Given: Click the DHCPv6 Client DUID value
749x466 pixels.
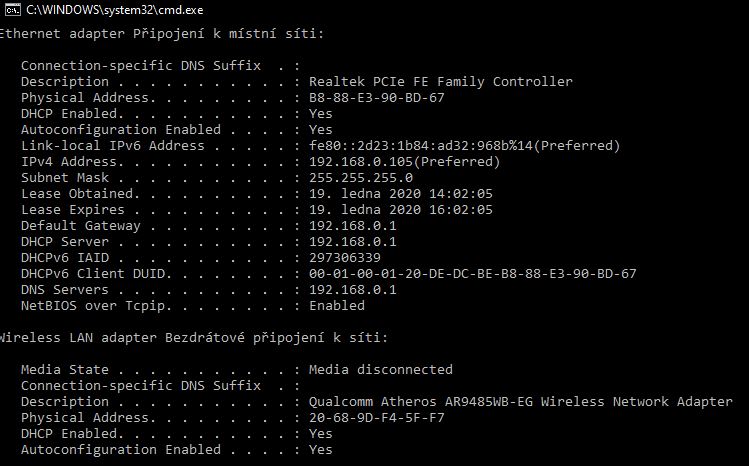Looking at the screenshot, I should 473,274.
